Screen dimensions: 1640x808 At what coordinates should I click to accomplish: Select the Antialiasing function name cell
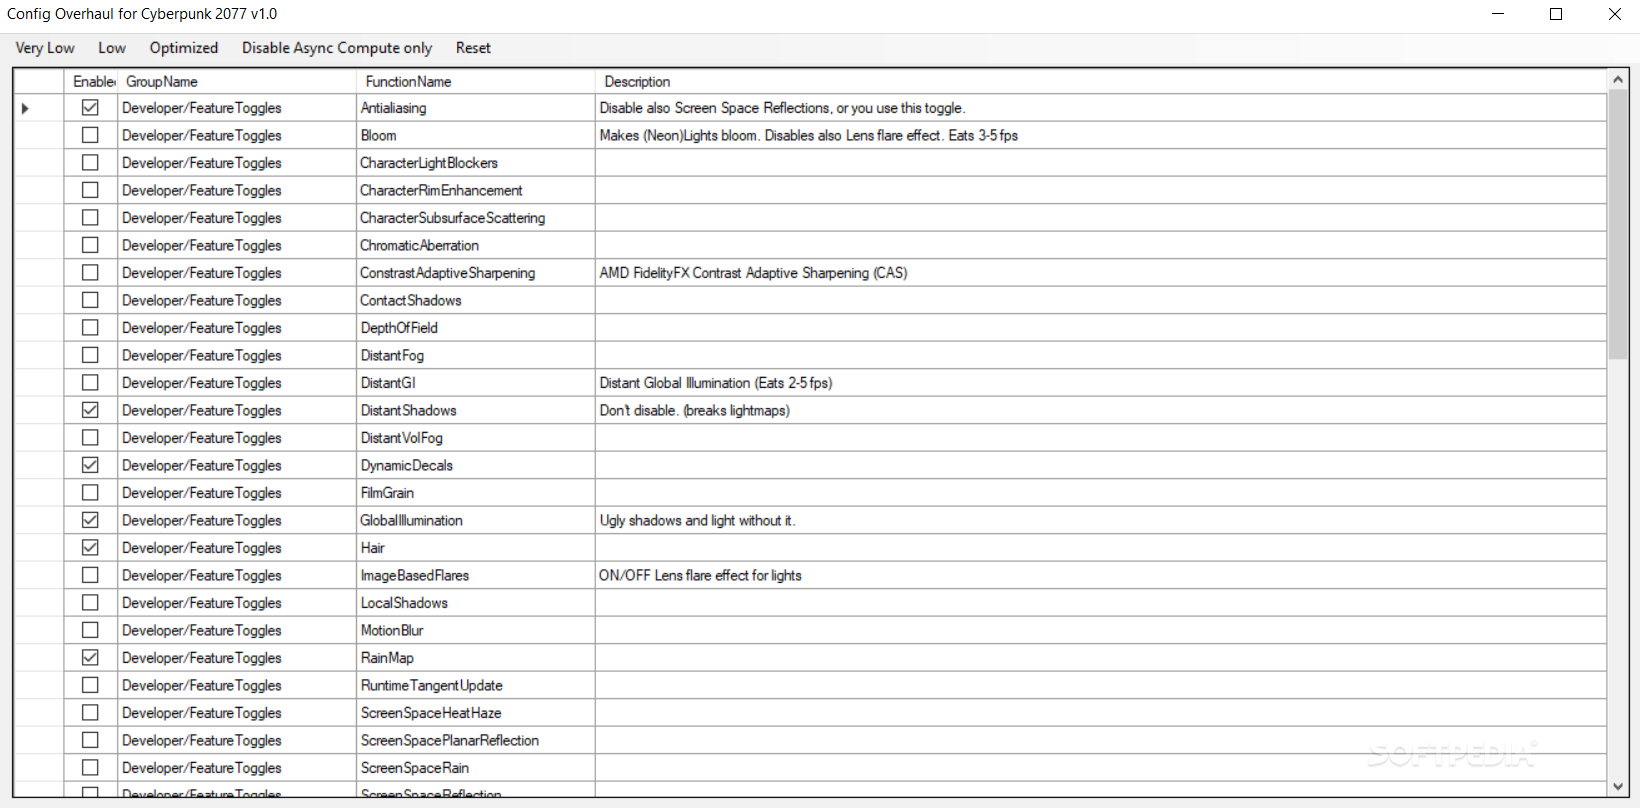[475, 108]
